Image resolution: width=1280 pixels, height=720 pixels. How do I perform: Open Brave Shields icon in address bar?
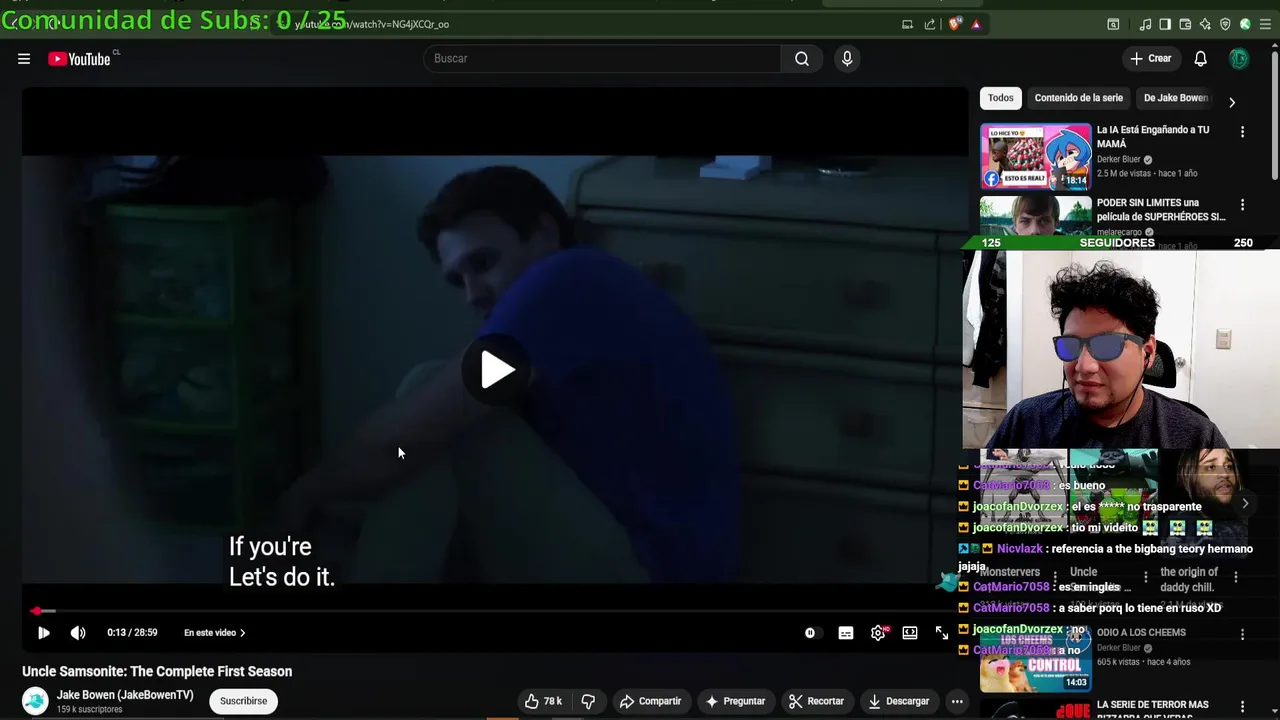pyautogui.click(x=956, y=24)
